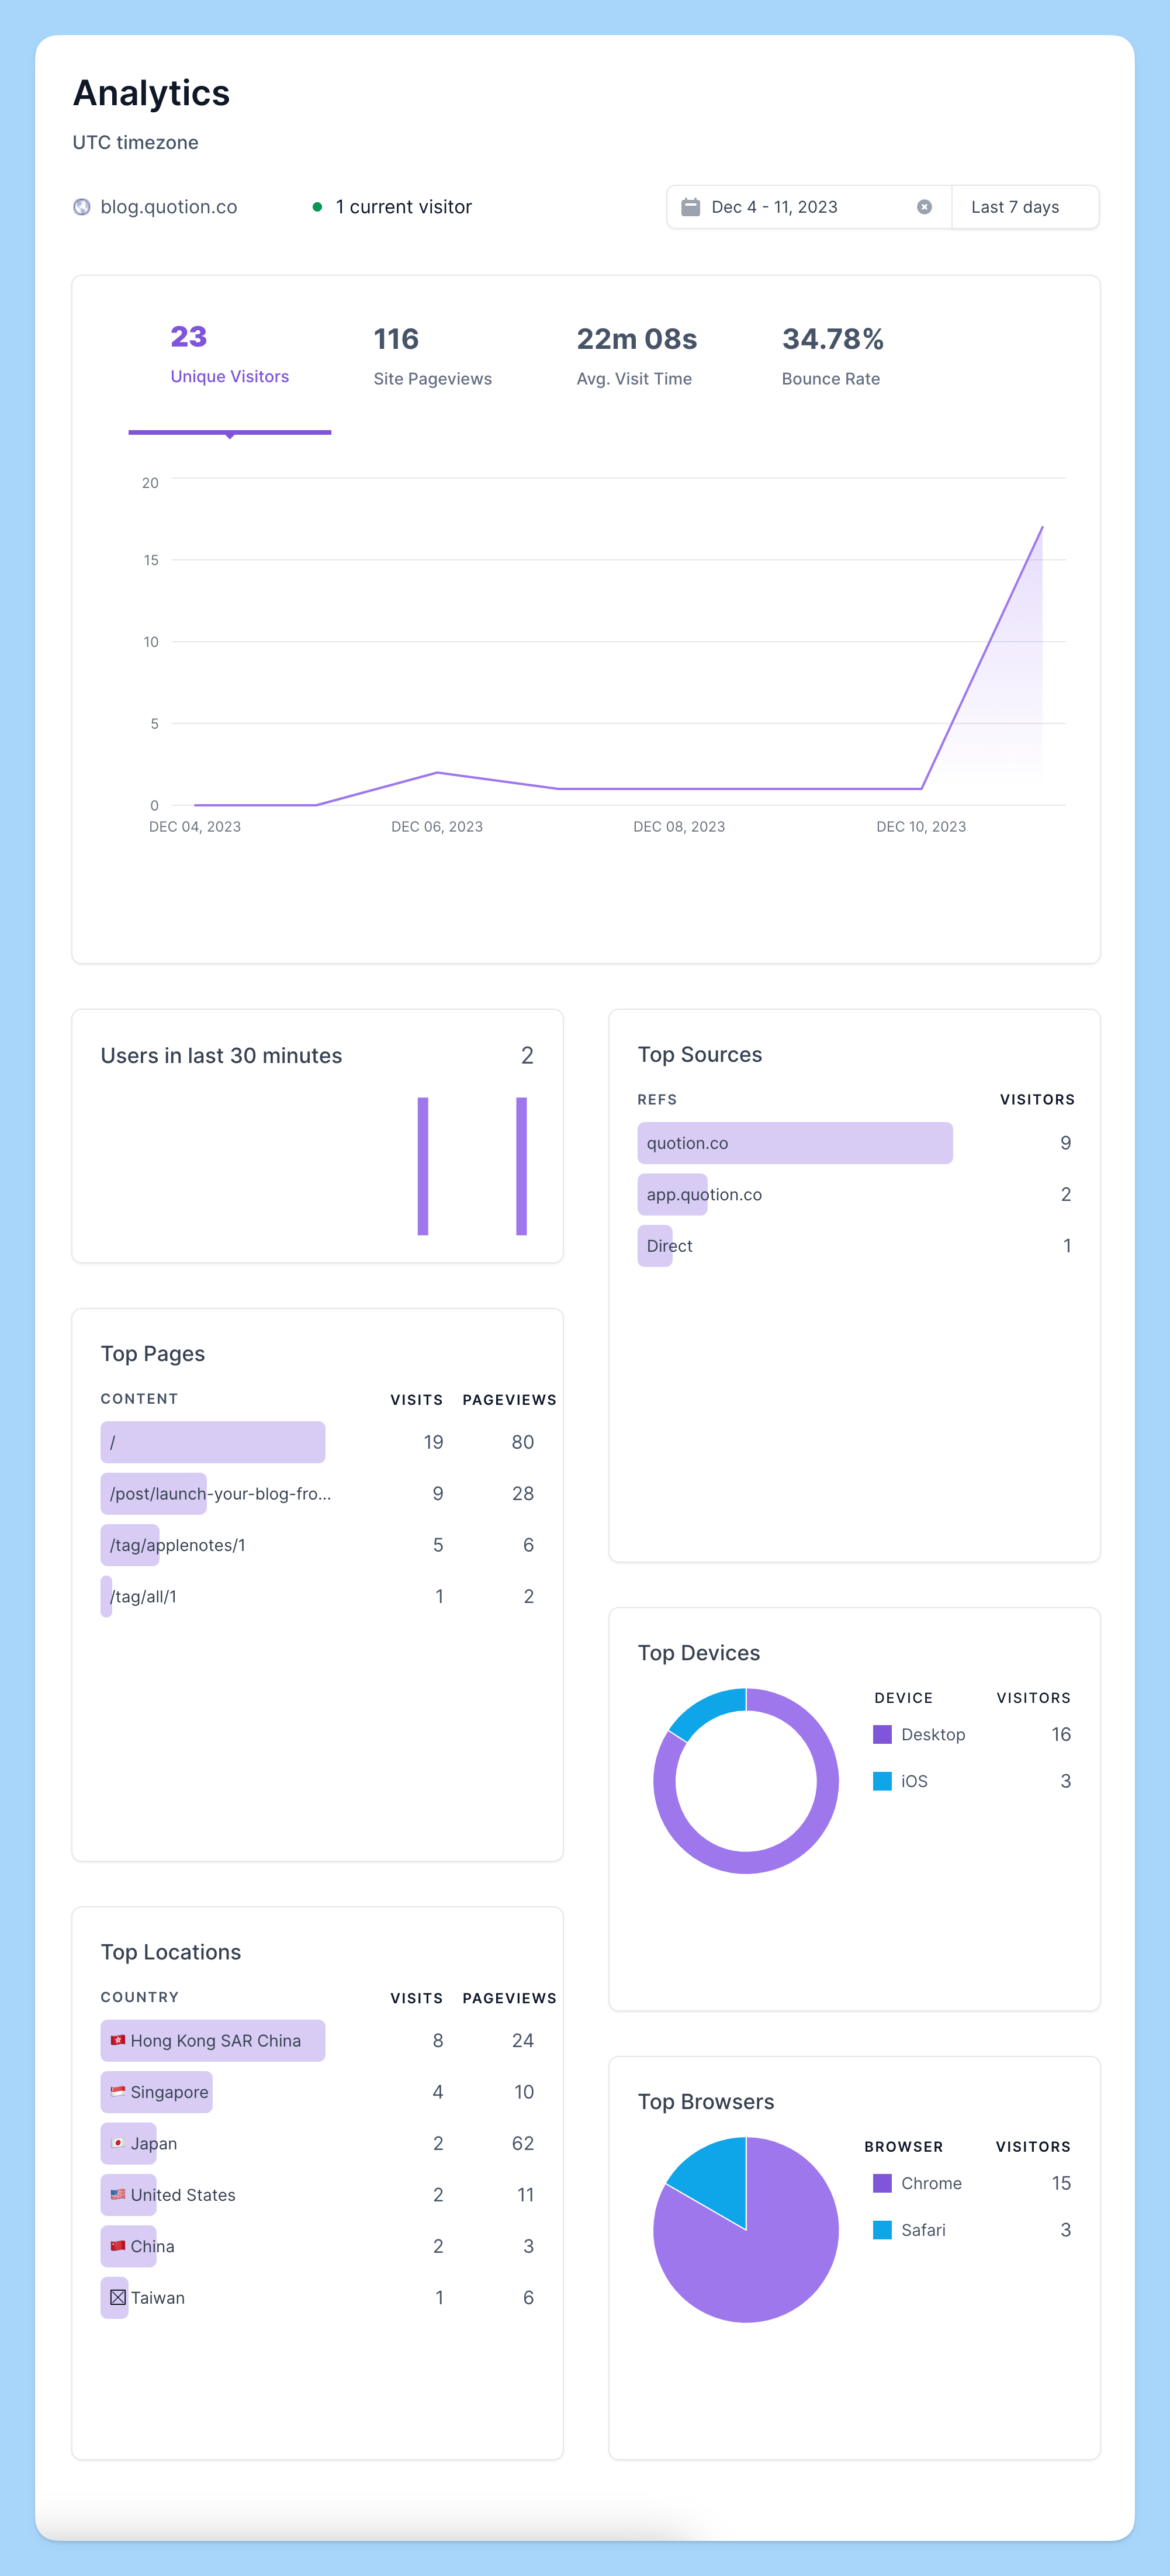Click the Singapore flag icon
The height and width of the screenshot is (2576, 1170).
point(118,2091)
